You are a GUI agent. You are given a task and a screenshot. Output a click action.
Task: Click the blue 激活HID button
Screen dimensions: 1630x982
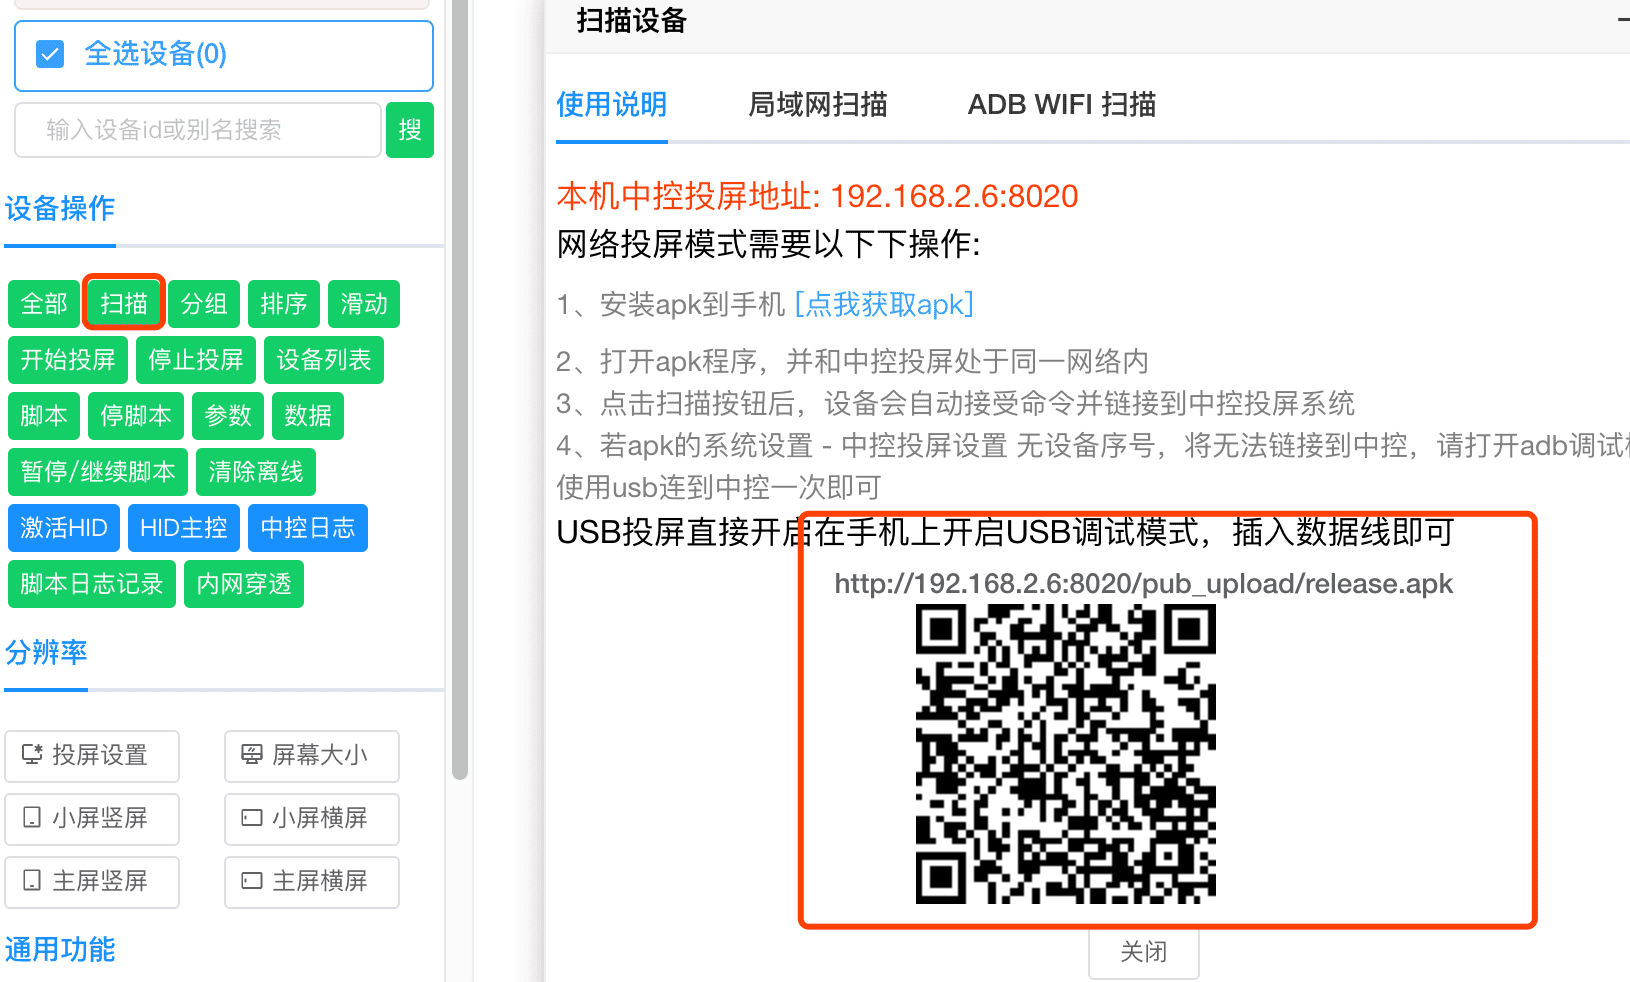(x=64, y=528)
